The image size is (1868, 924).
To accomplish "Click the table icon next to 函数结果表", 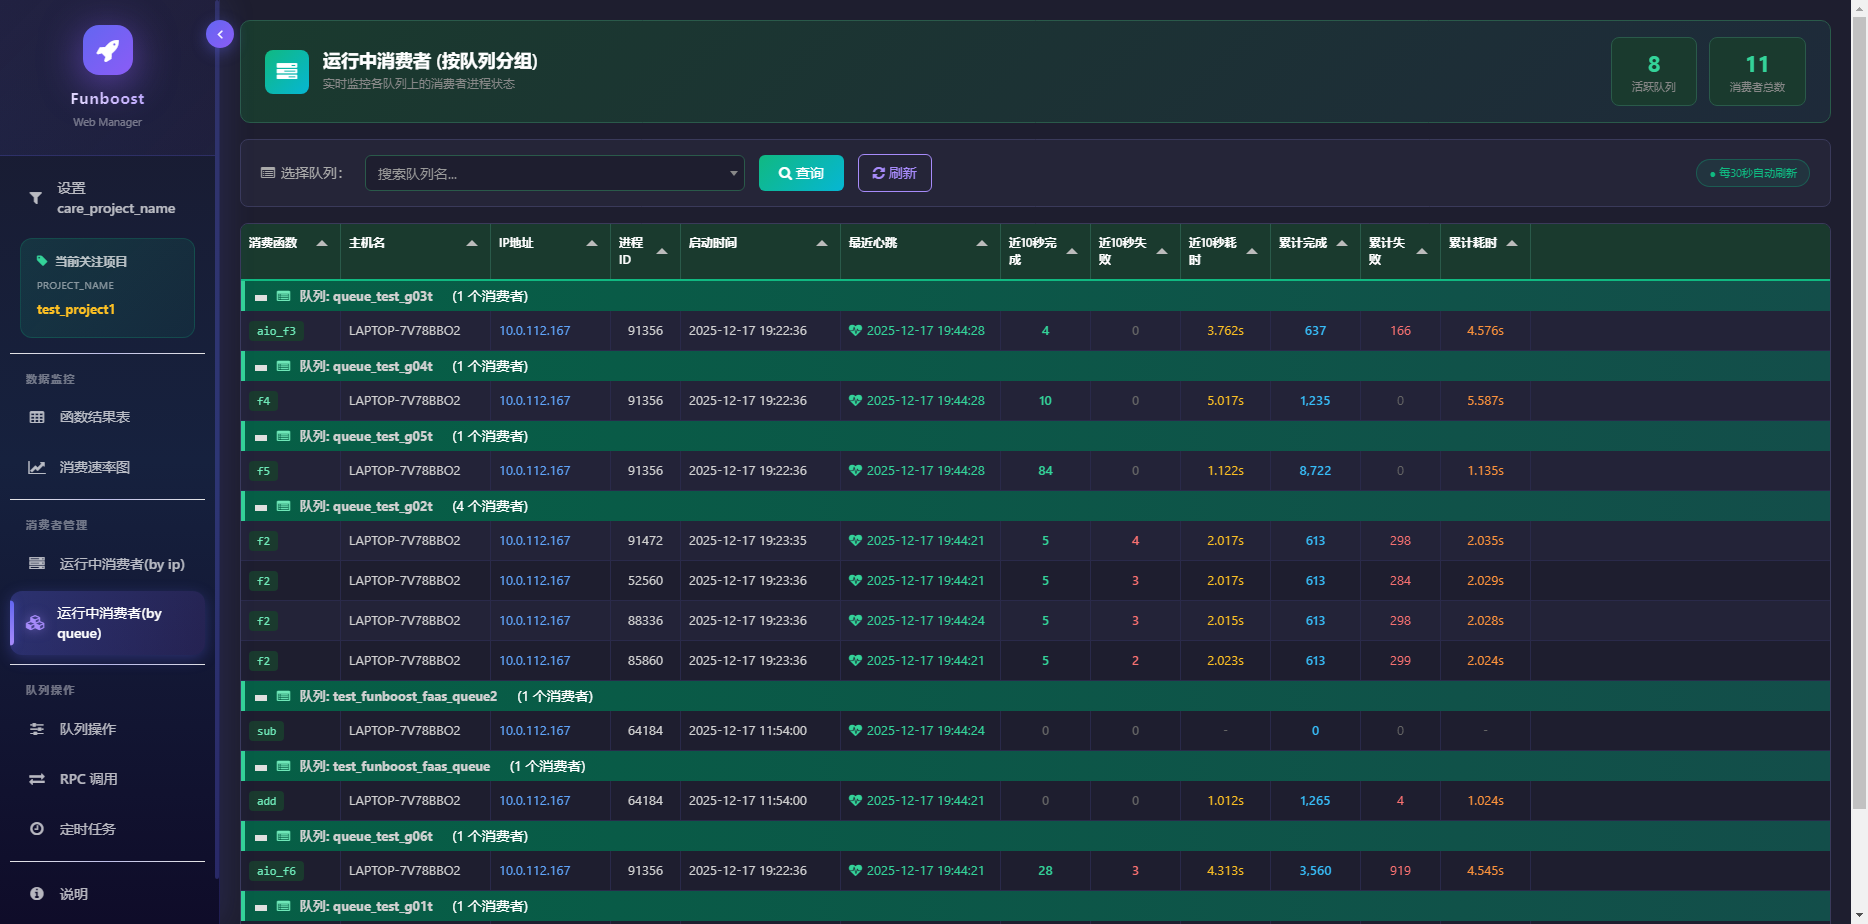I will (37, 417).
